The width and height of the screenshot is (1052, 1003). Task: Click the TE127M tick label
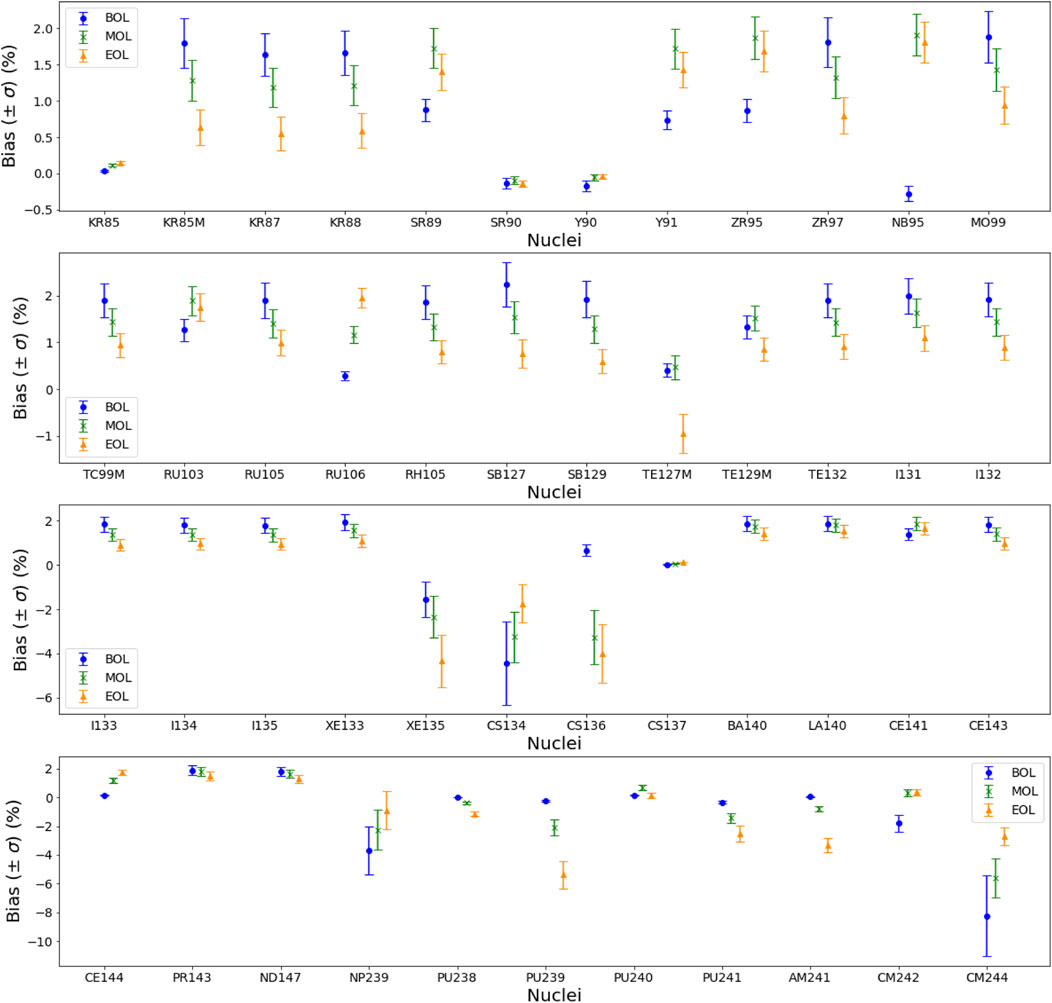[x=666, y=475]
